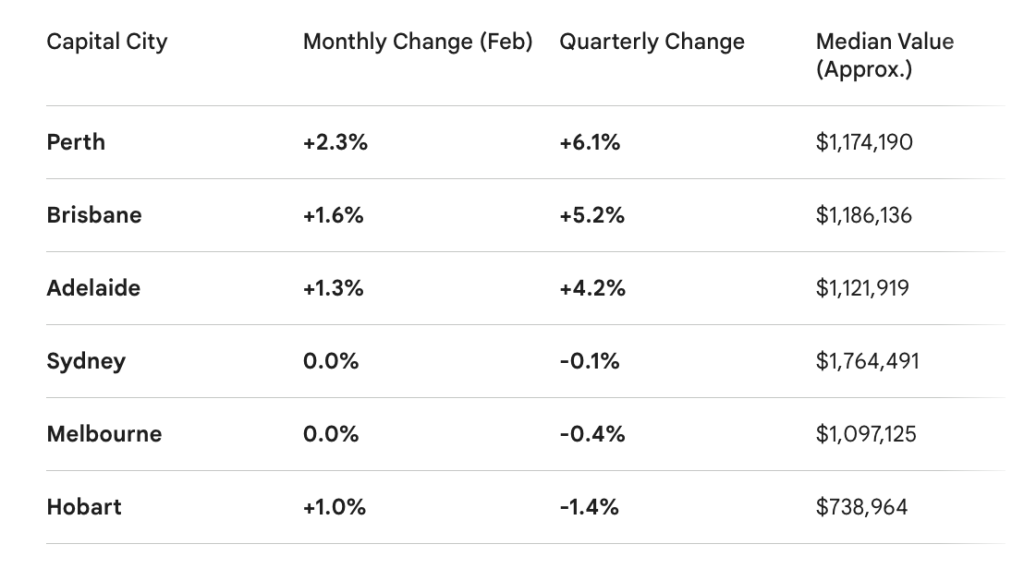Select the Brisbane row label
This screenshot has width=1024, height=569.
coord(94,215)
